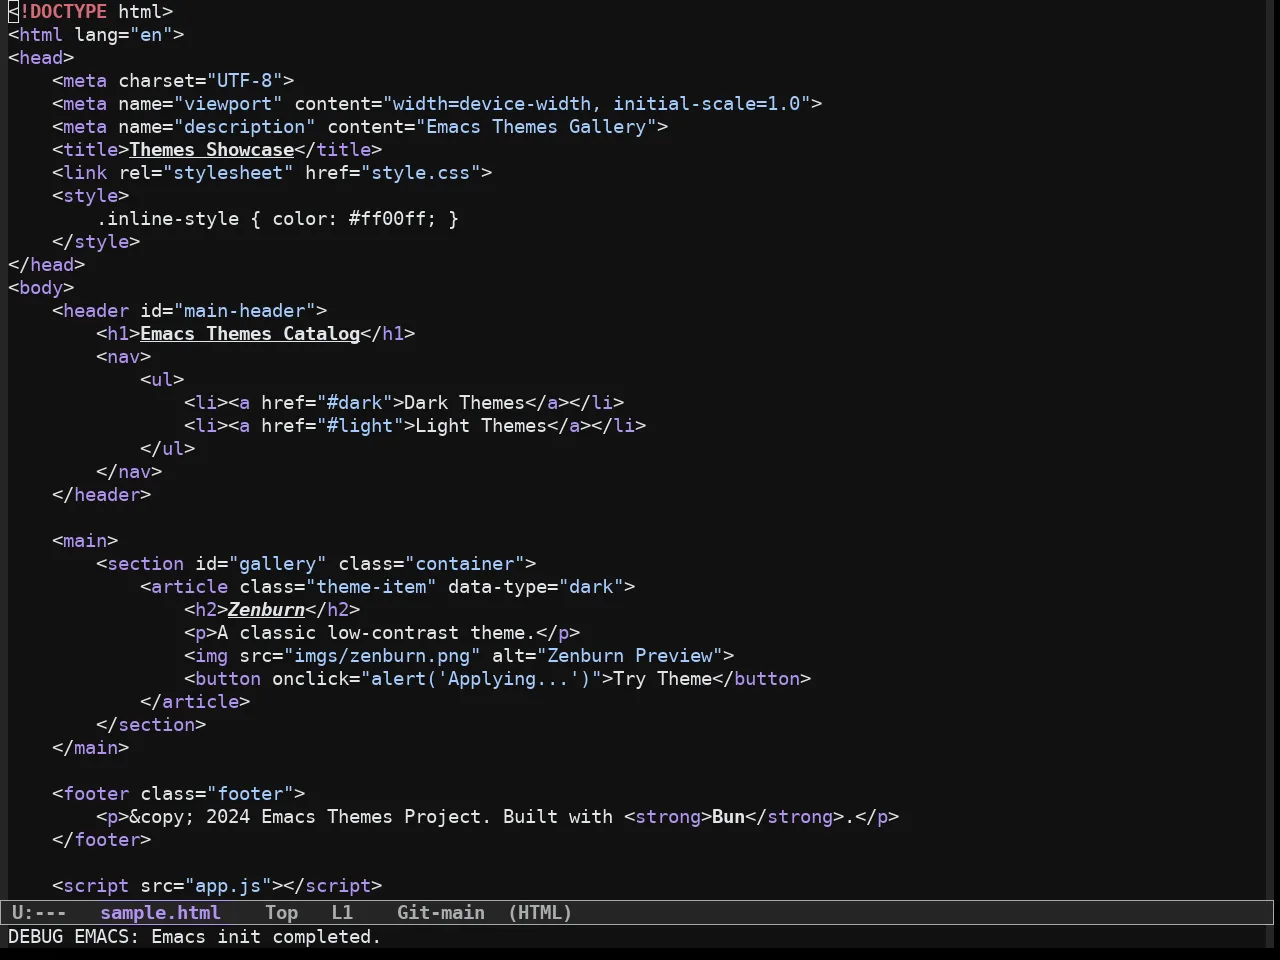Screen dimensions: 1280x960
Task: Click the sample.html buffer name in mode line
Action: click(160, 913)
